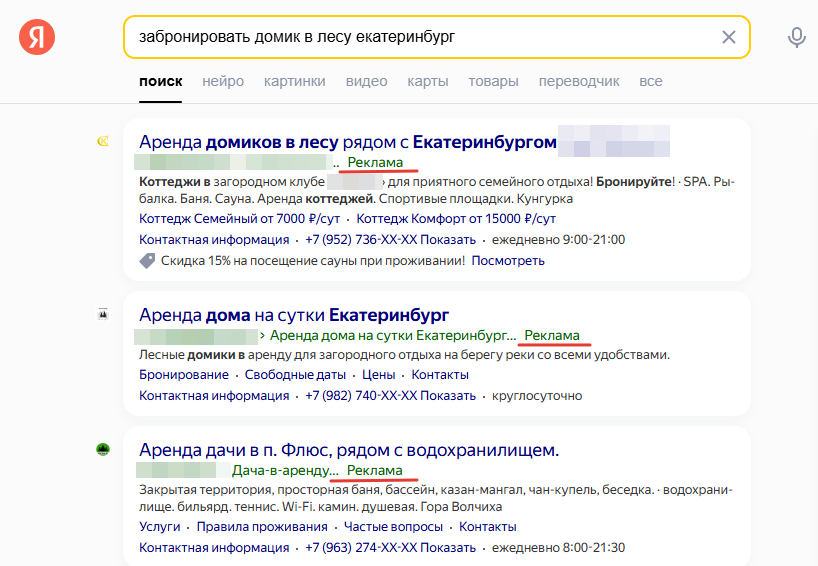Viewport: 818px width, 566px height.
Task: Click the favicon of the first ad result
Action: (103, 141)
